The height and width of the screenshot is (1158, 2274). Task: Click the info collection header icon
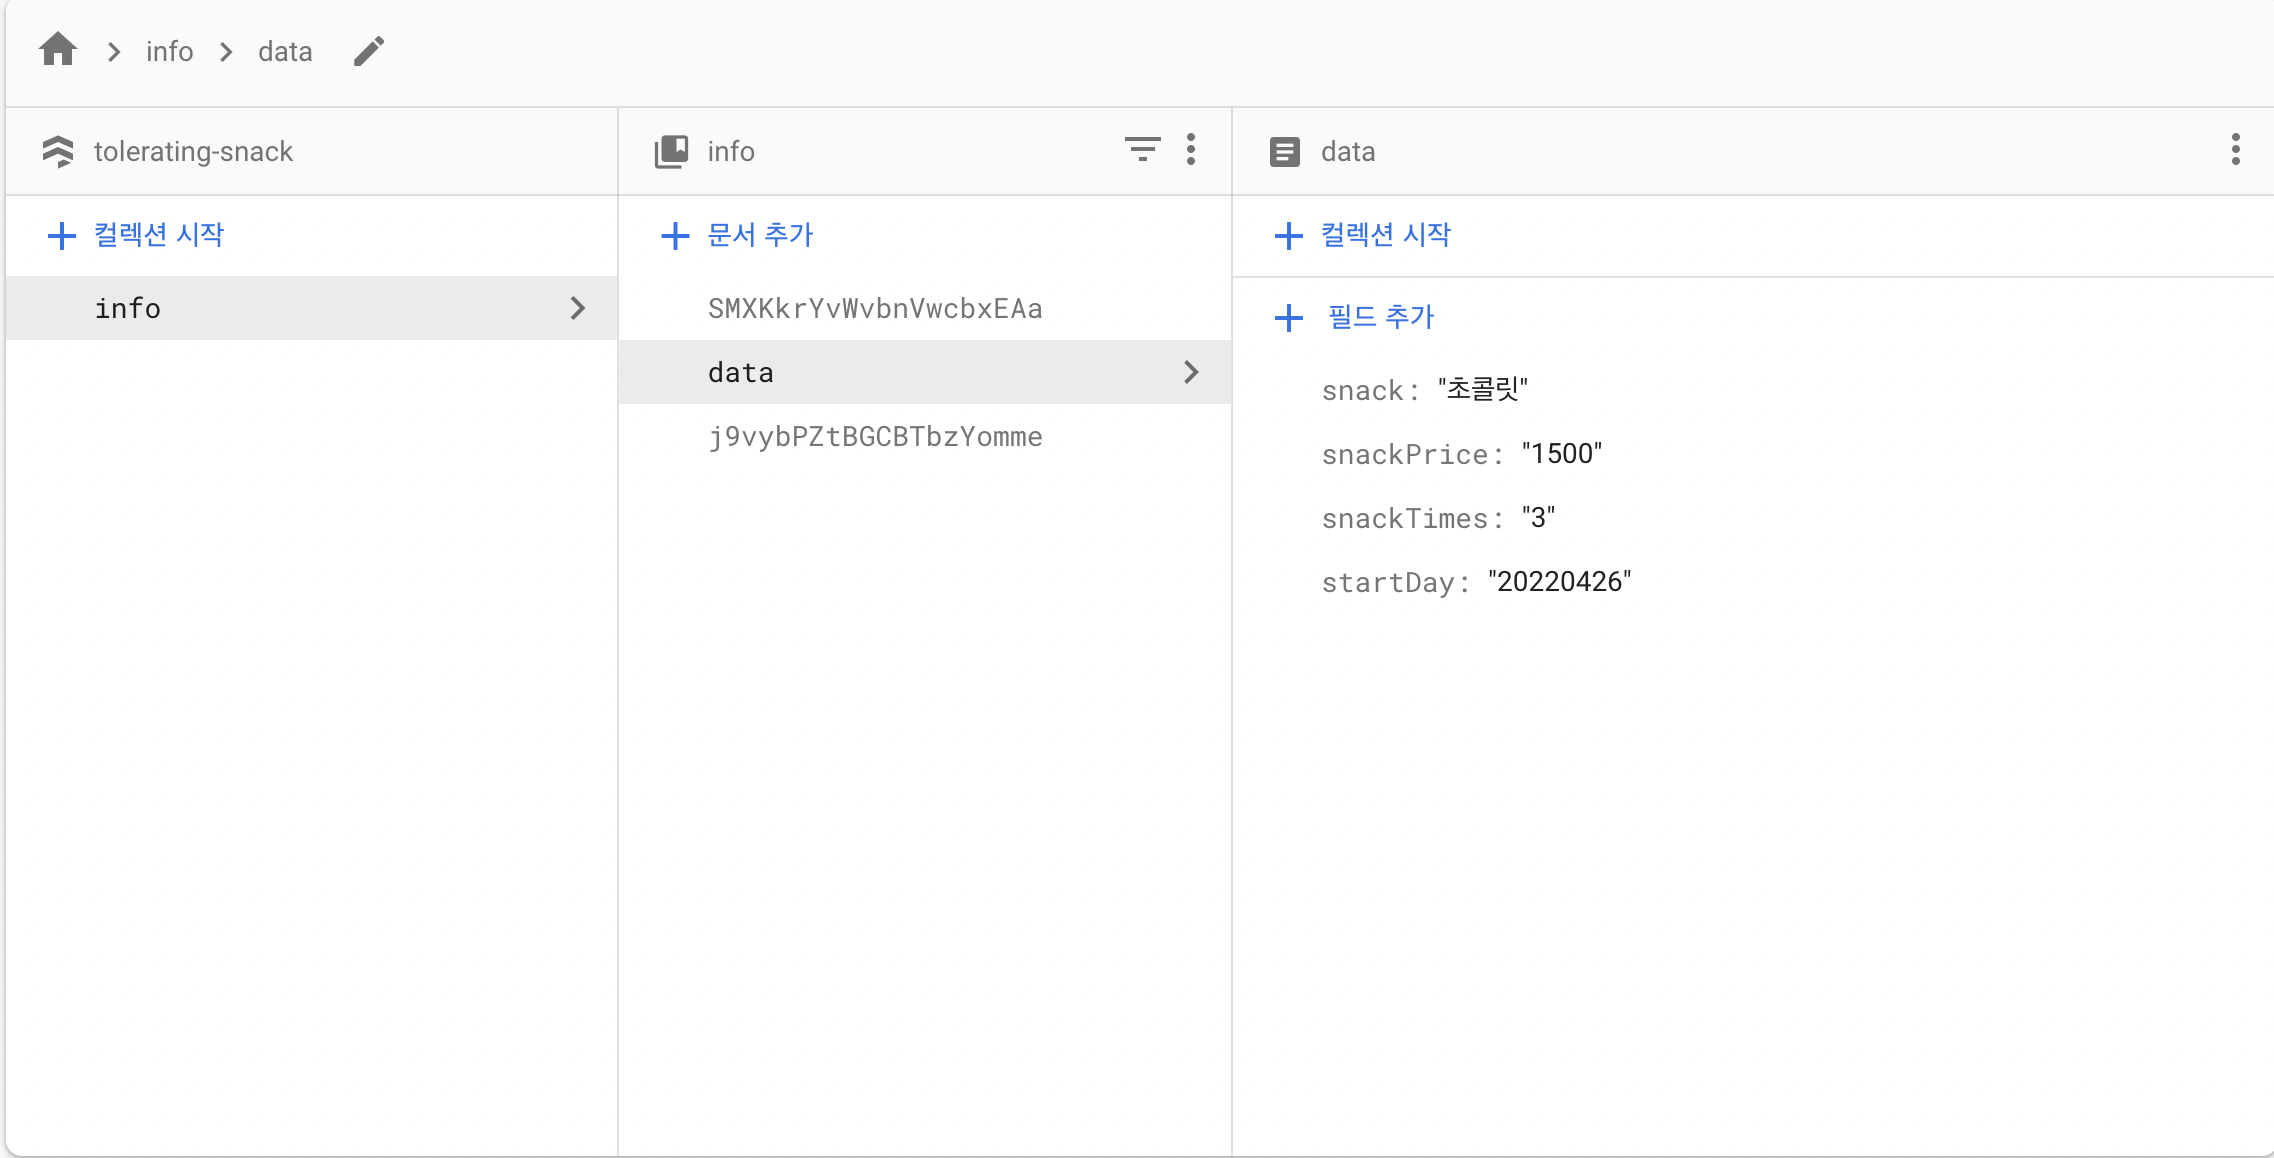click(x=671, y=151)
